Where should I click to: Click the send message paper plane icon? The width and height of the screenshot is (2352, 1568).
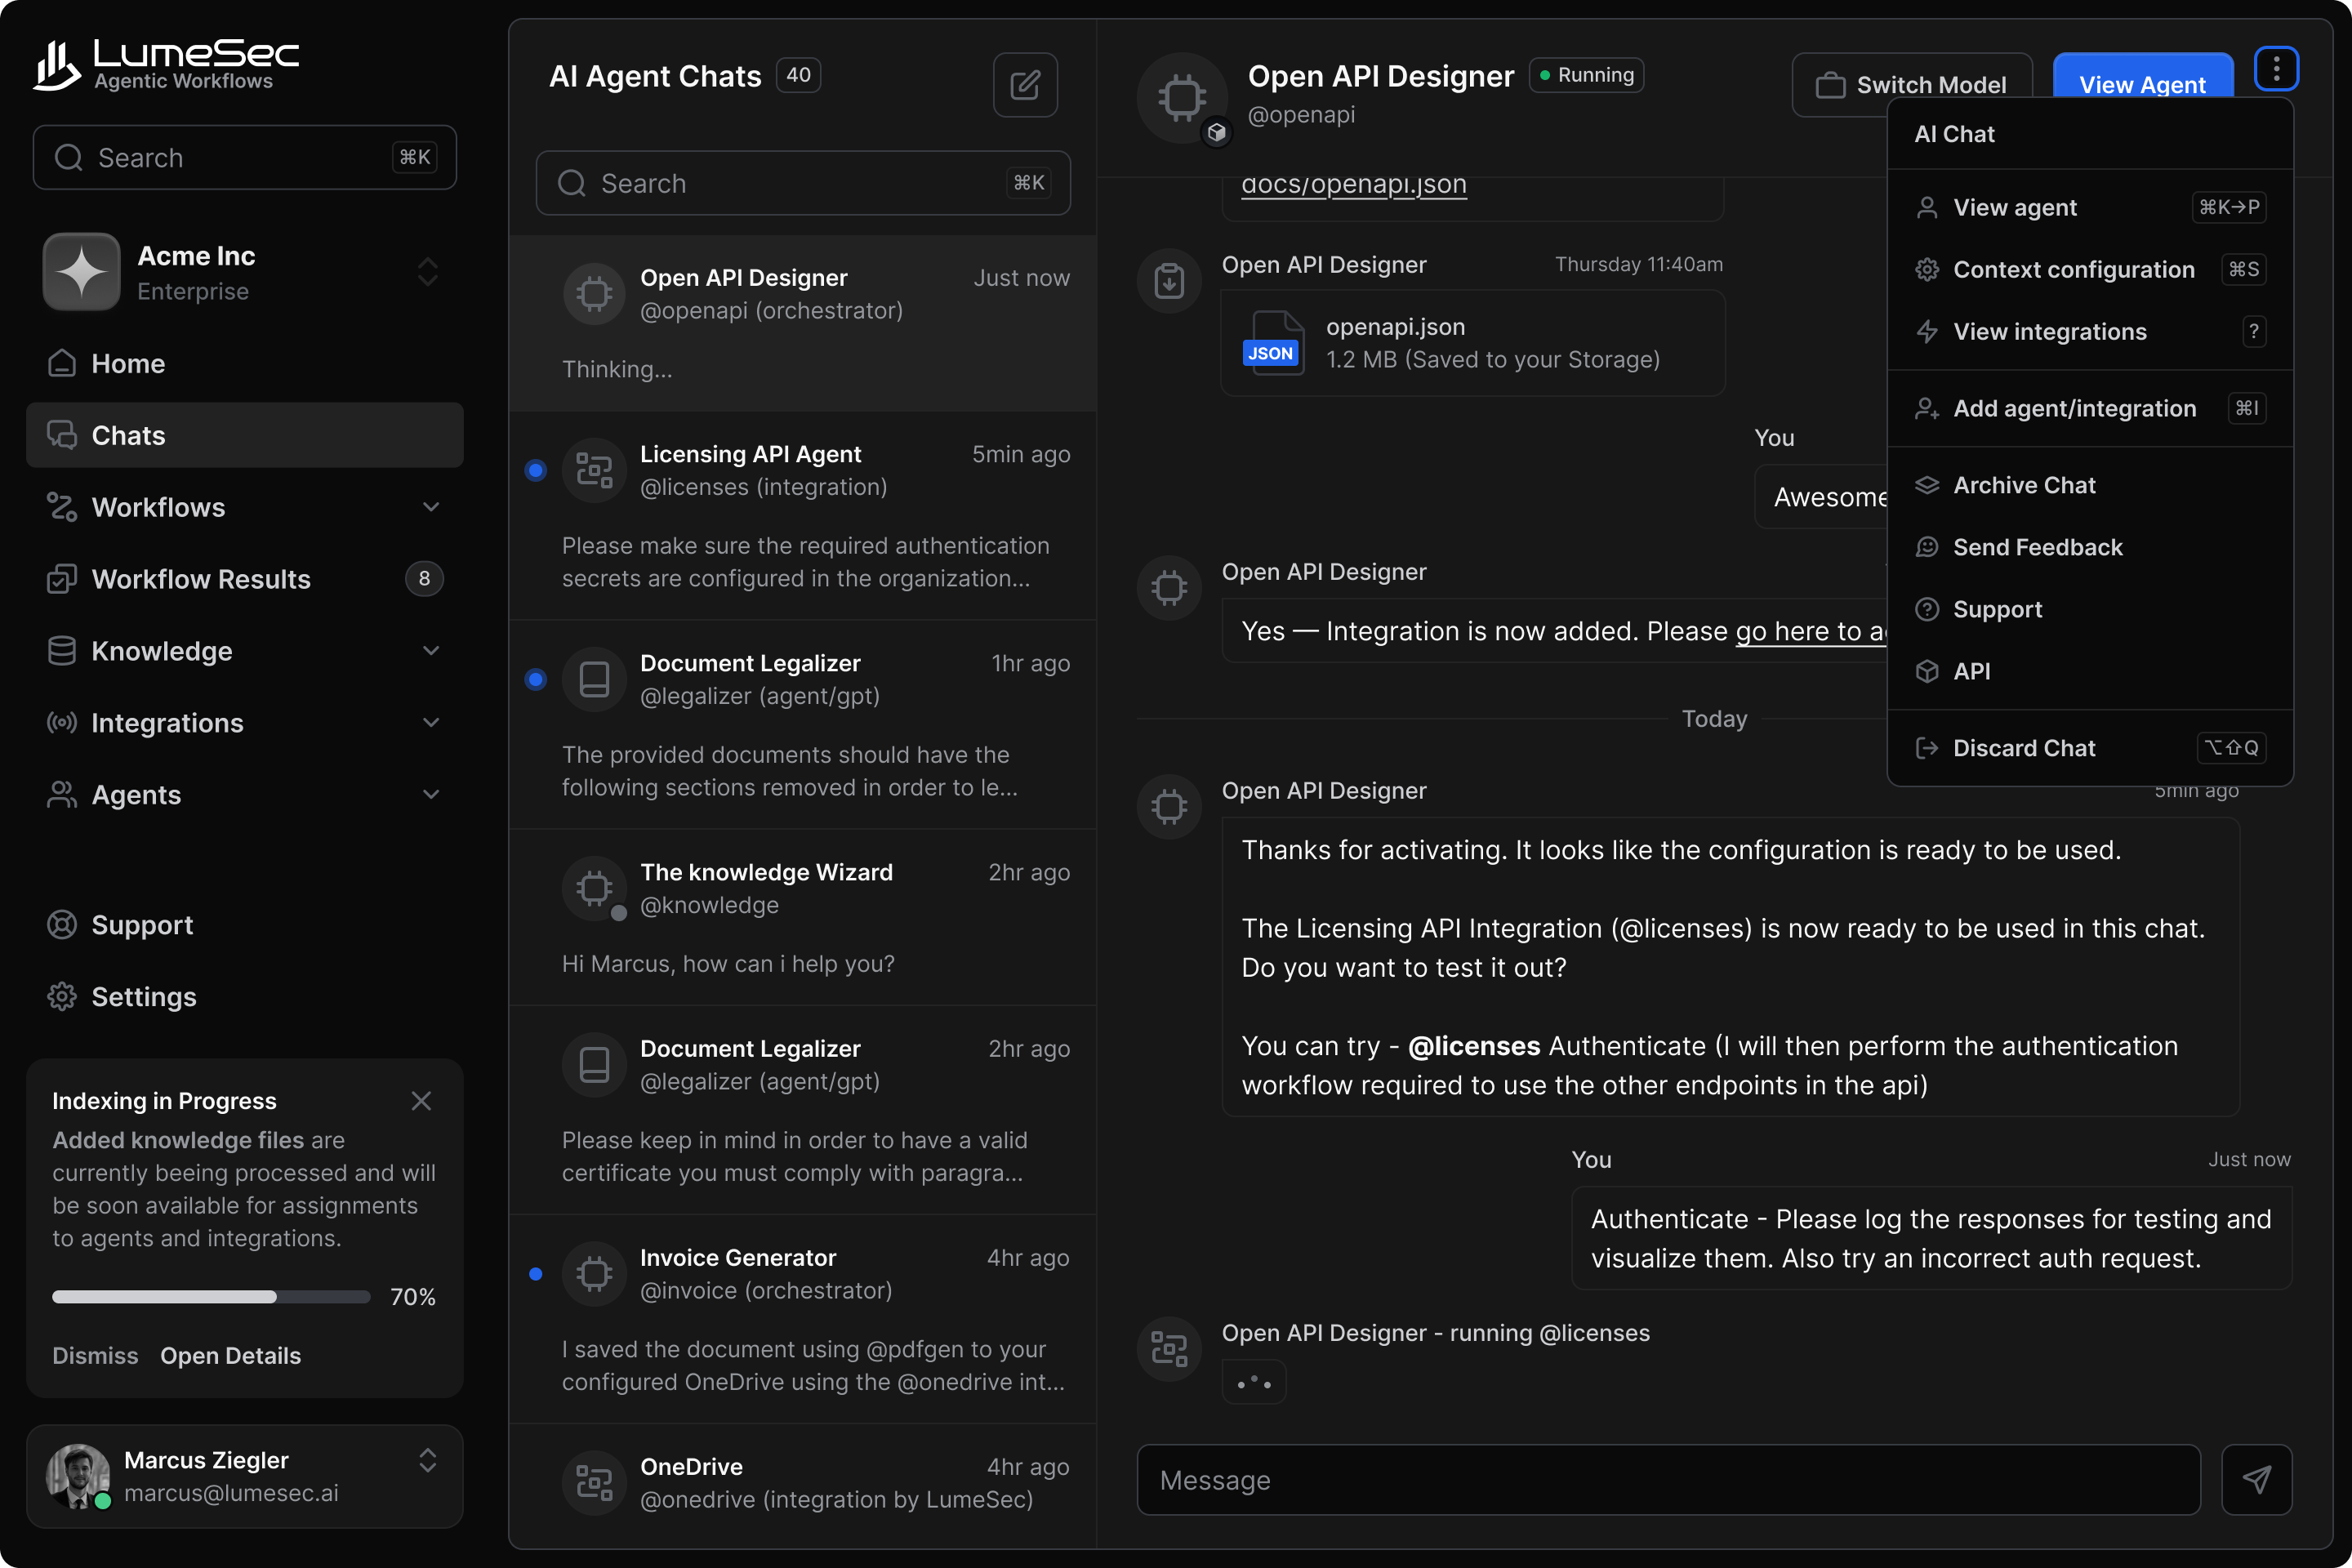click(2256, 1479)
